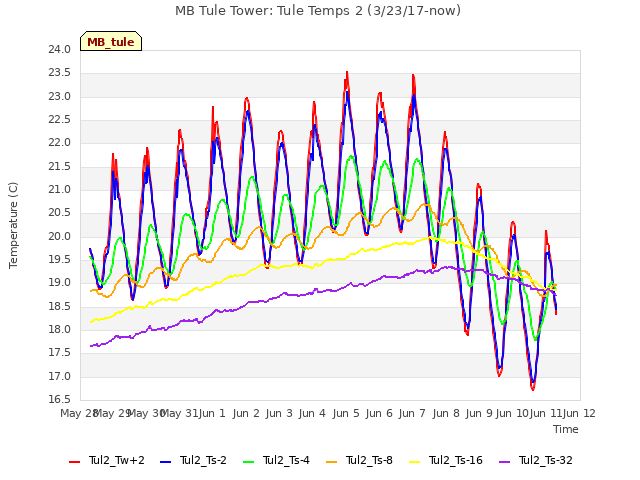Click the Jun 7 x-axis tick label
640x480 pixels.
[412, 413]
